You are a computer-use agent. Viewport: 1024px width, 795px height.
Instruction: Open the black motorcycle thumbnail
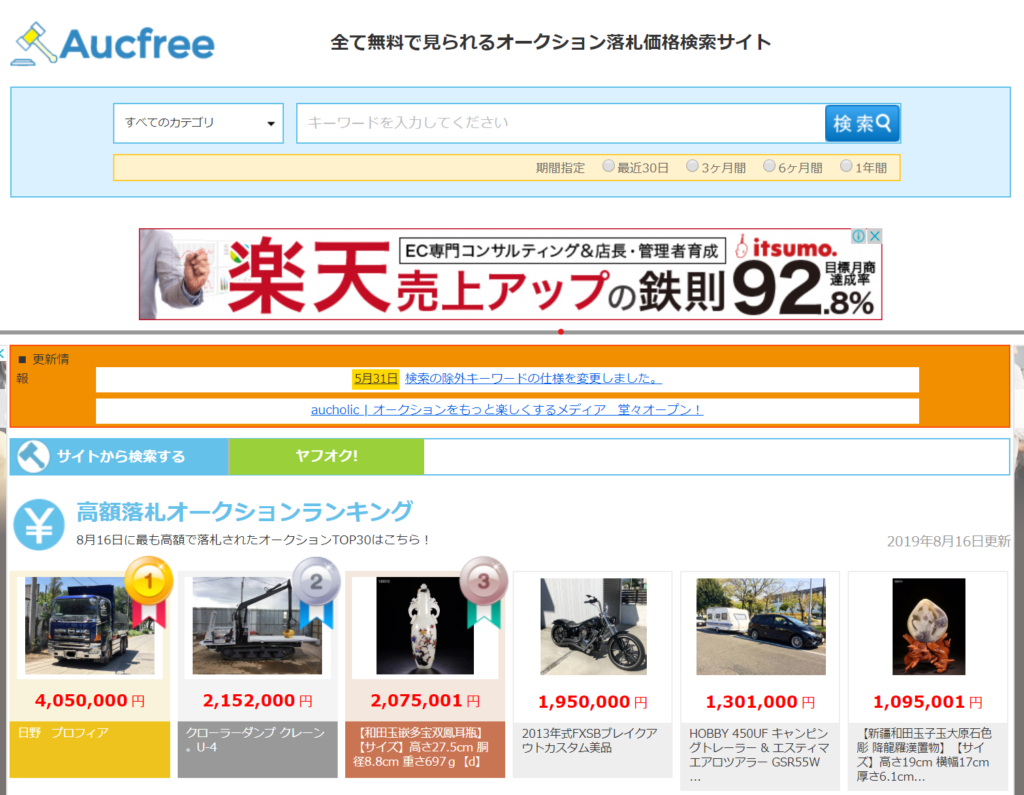593,626
